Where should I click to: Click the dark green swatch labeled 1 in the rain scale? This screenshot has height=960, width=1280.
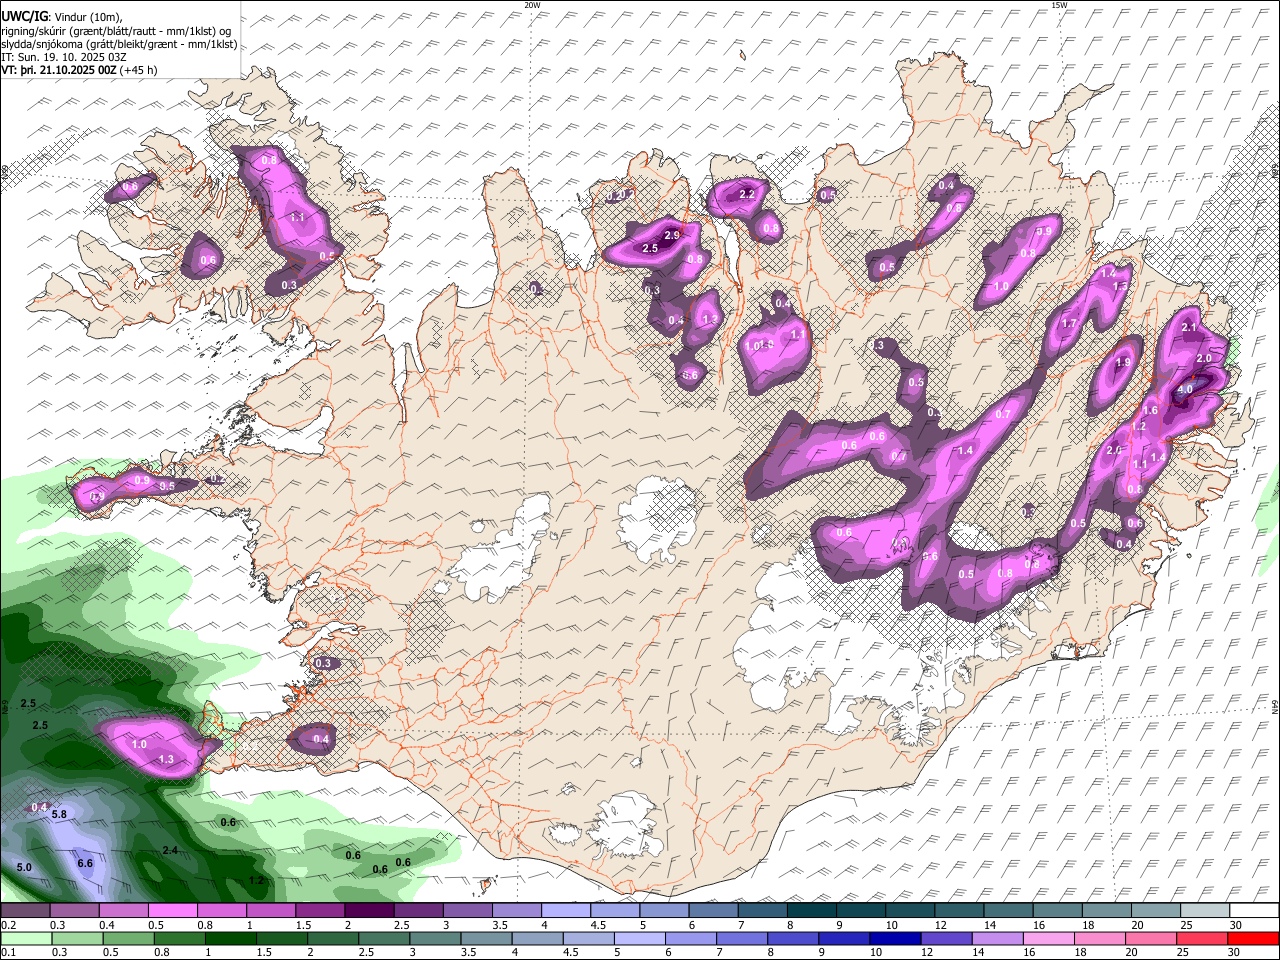(230, 939)
